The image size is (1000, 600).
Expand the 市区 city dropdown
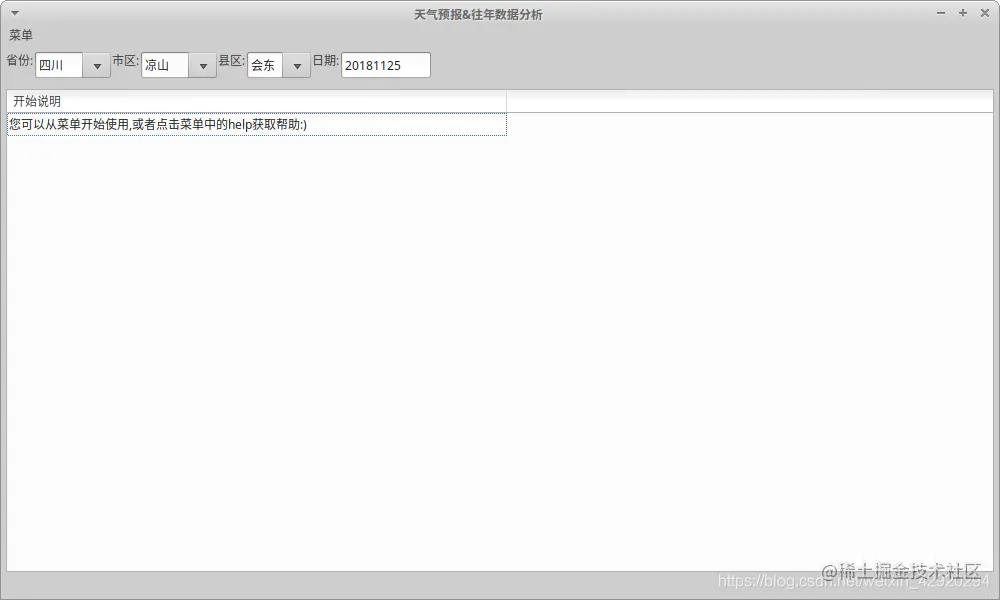tap(203, 64)
